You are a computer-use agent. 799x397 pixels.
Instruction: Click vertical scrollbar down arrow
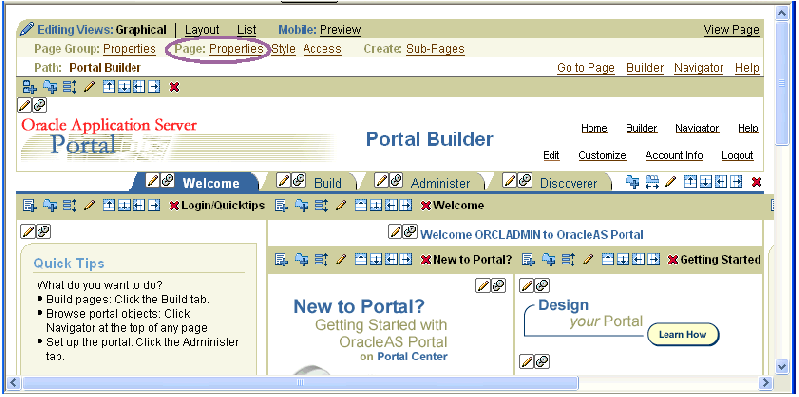point(782,365)
